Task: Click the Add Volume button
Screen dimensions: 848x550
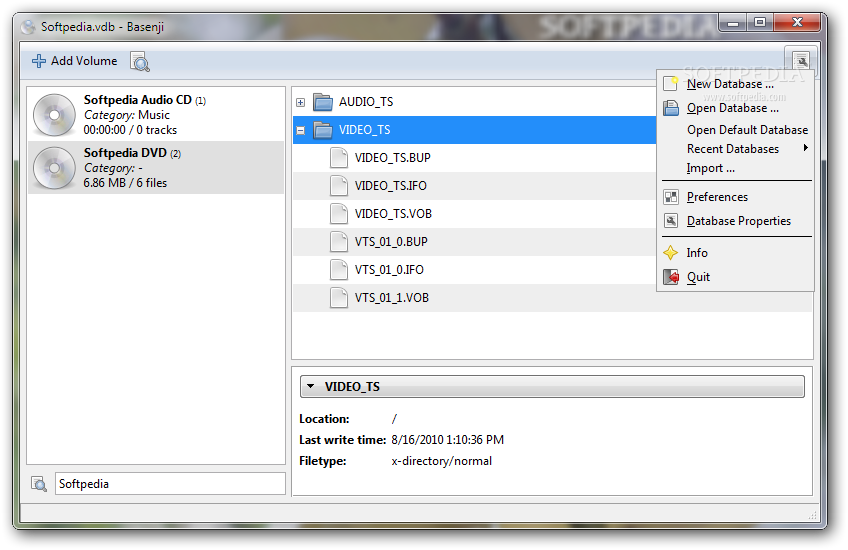Action: tap(75, 61)
